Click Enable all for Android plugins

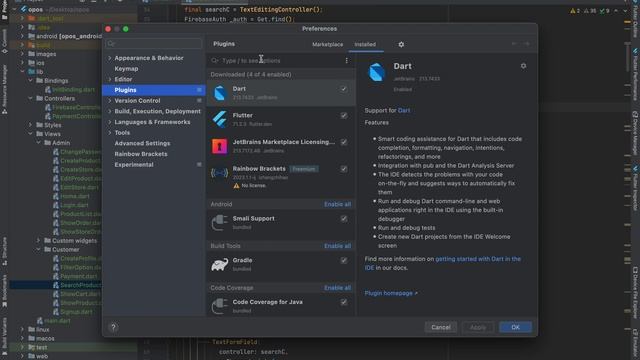click(x=337, y=204)
